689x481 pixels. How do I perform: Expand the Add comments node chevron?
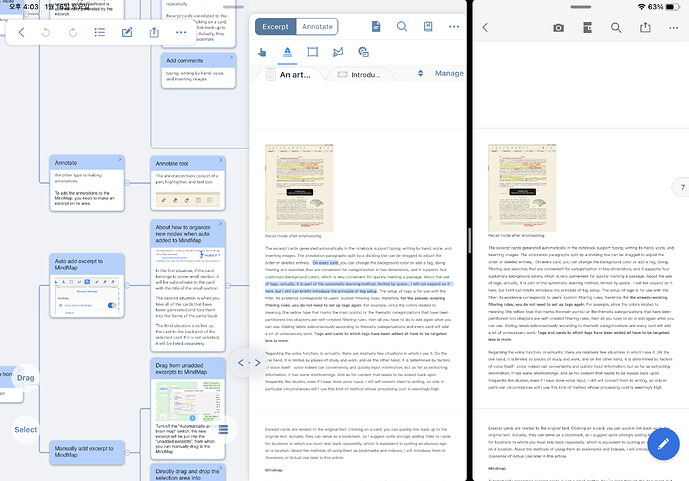(x=231, y=57)
